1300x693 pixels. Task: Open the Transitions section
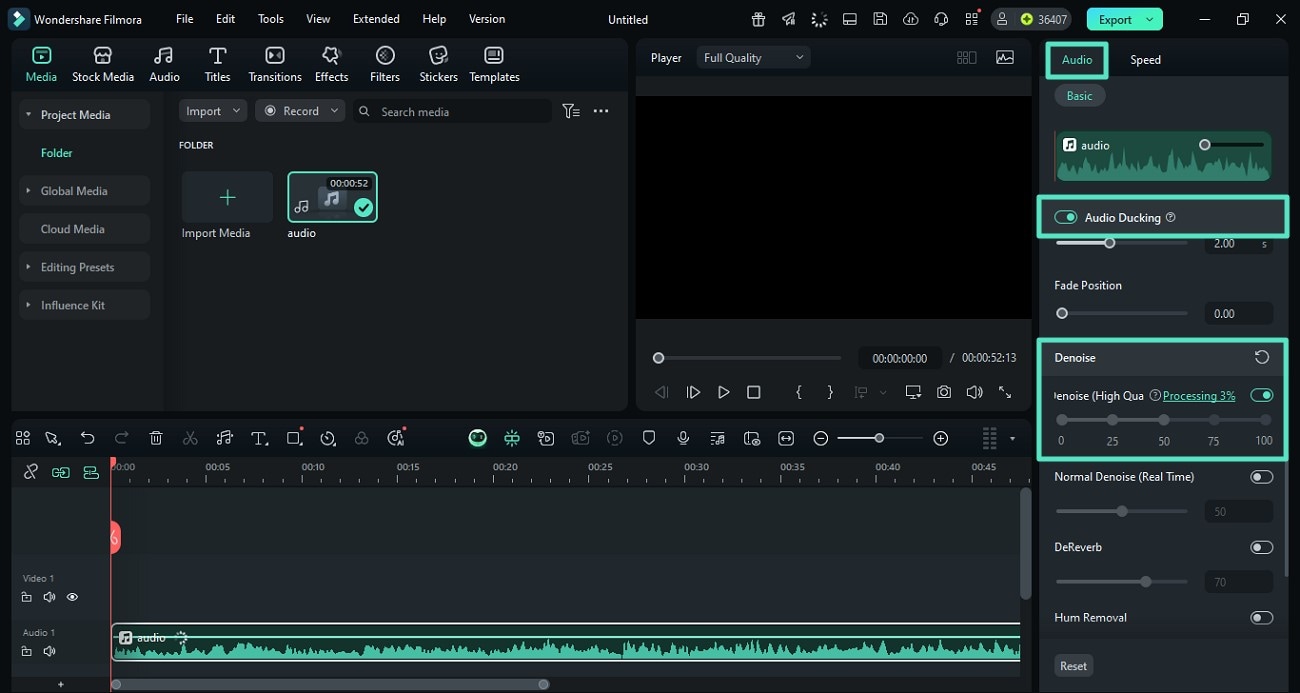274,64
